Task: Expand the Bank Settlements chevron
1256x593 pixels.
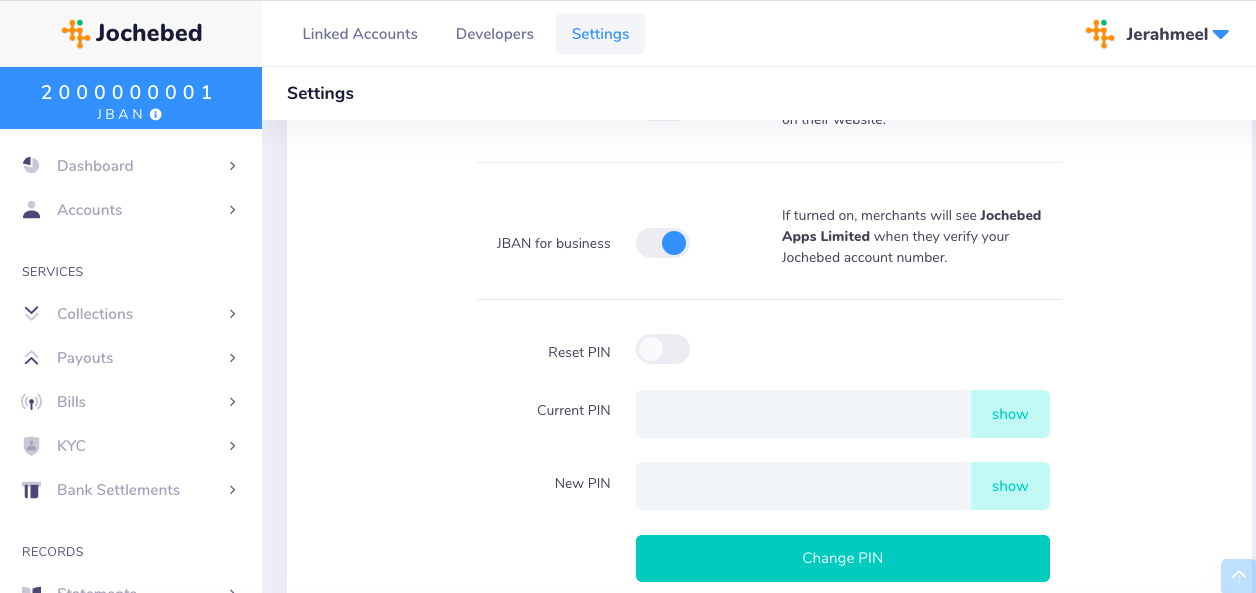Action: [x=232, y=490]
